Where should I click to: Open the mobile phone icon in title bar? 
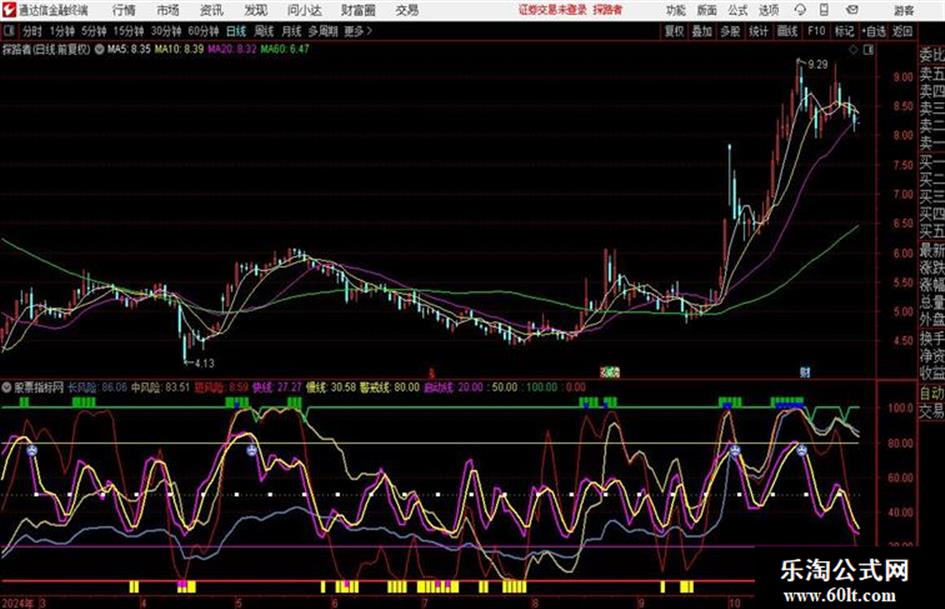(x=823, y=10)
